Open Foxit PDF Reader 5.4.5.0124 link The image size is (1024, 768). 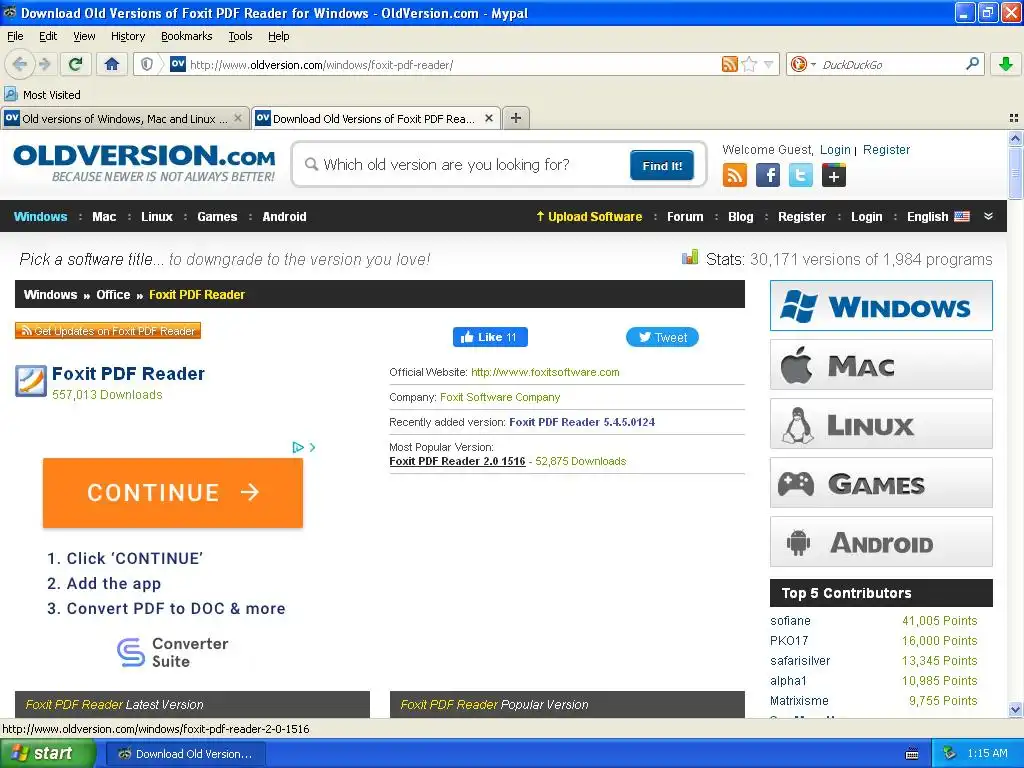582,422
